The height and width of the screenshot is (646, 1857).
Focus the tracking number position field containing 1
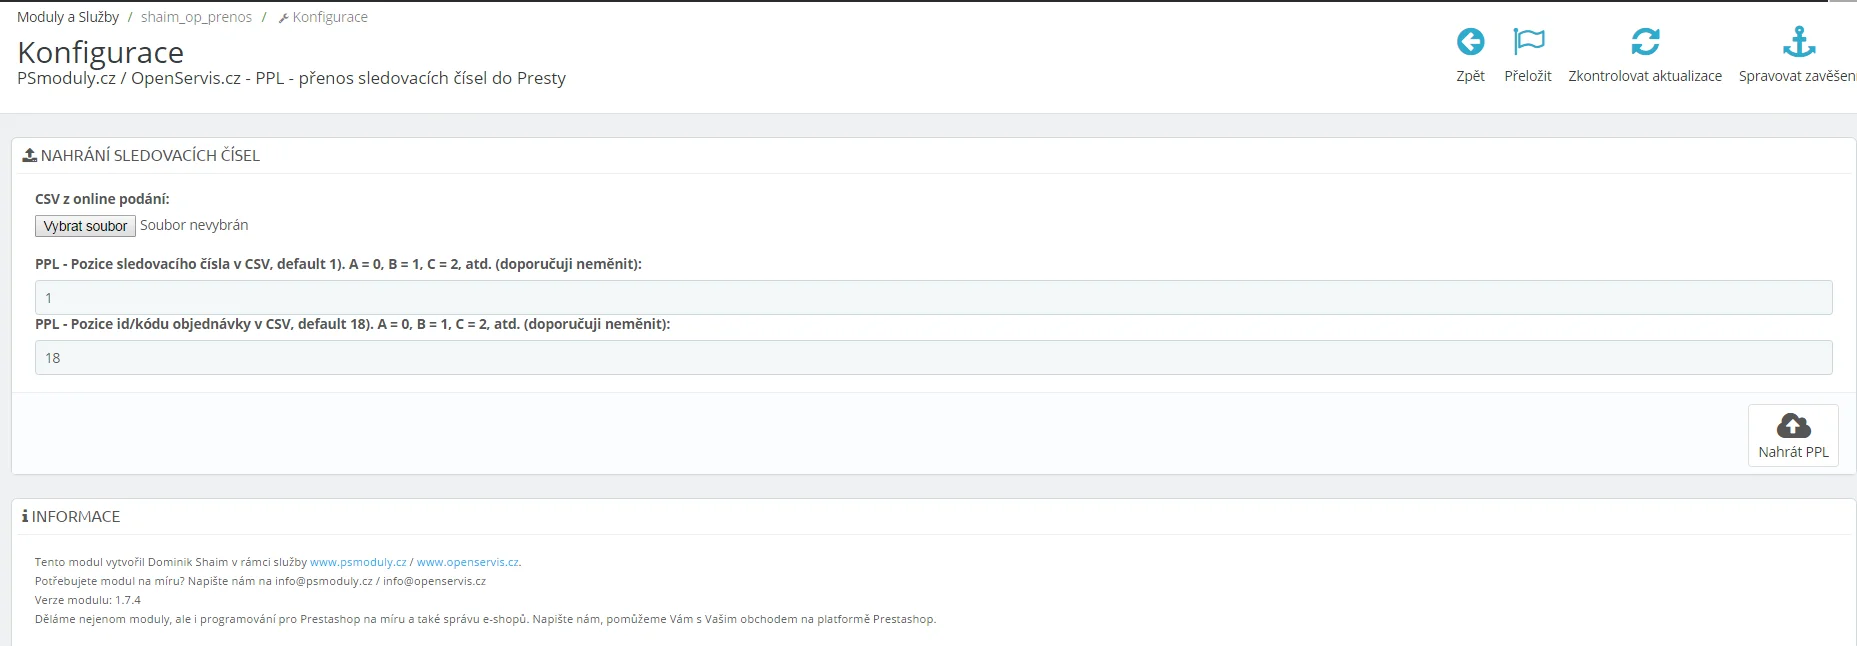[933, 298]
